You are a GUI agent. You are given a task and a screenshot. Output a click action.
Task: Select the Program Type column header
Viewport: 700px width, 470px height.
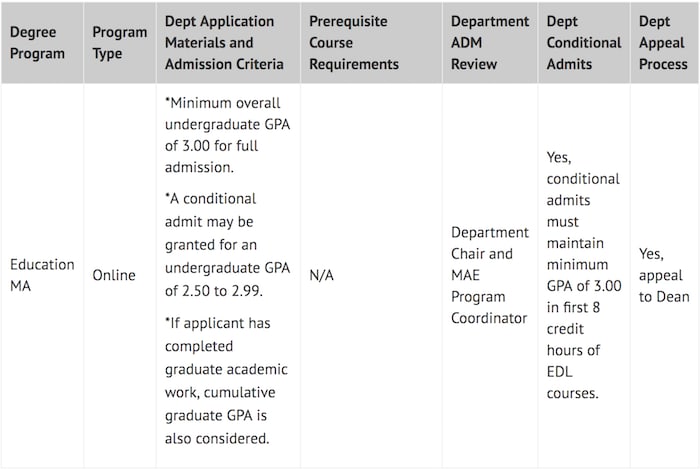click(x=120, y=43)
